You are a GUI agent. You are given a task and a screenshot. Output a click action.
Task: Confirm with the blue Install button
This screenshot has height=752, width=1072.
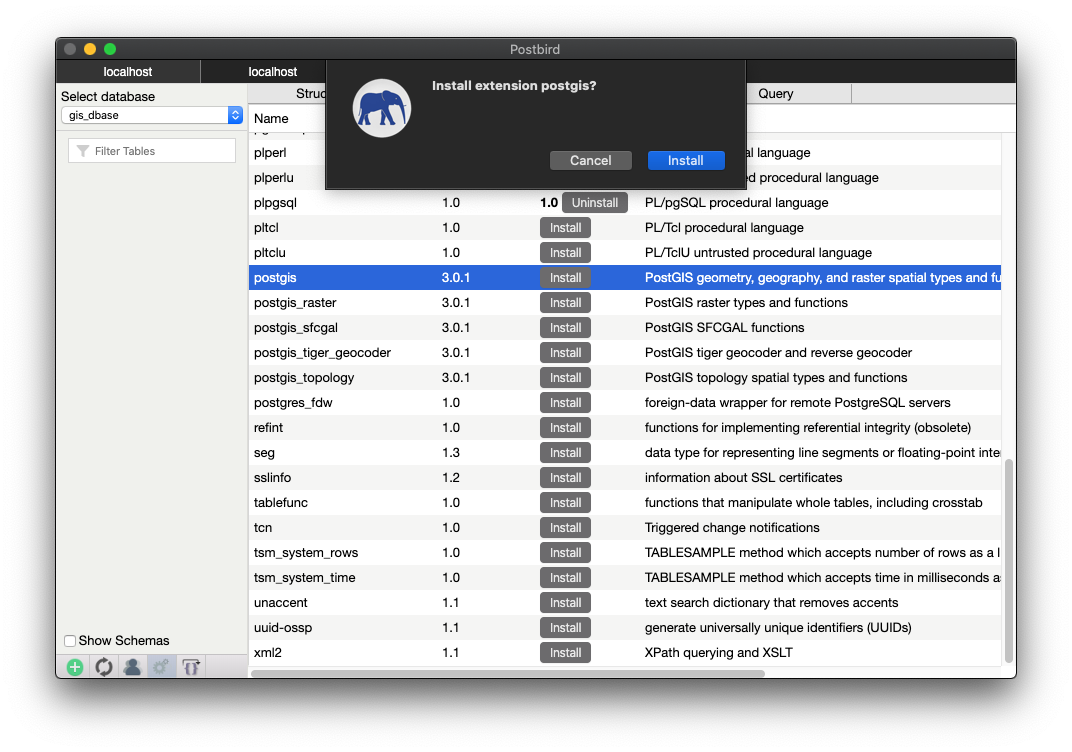pos(685,160)
